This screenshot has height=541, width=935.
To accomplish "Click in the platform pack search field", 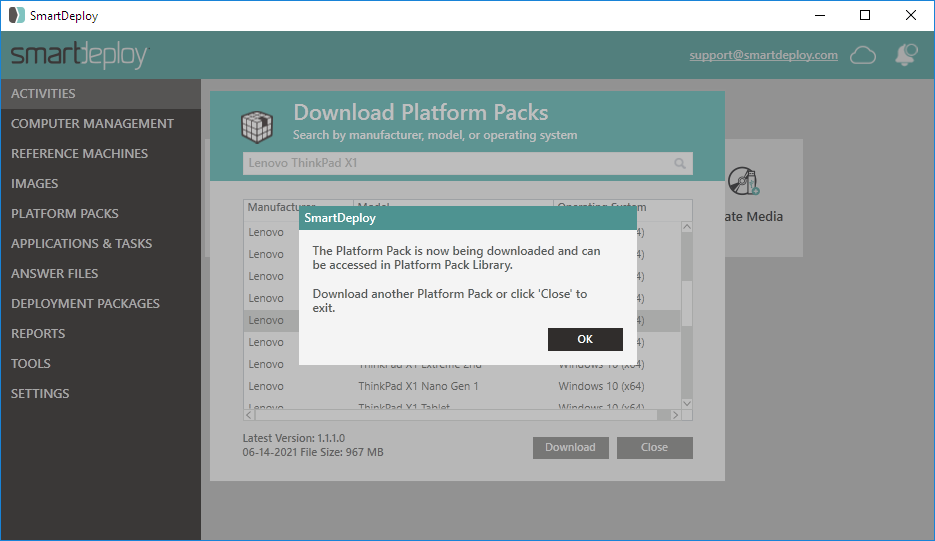I will (455, 163).
